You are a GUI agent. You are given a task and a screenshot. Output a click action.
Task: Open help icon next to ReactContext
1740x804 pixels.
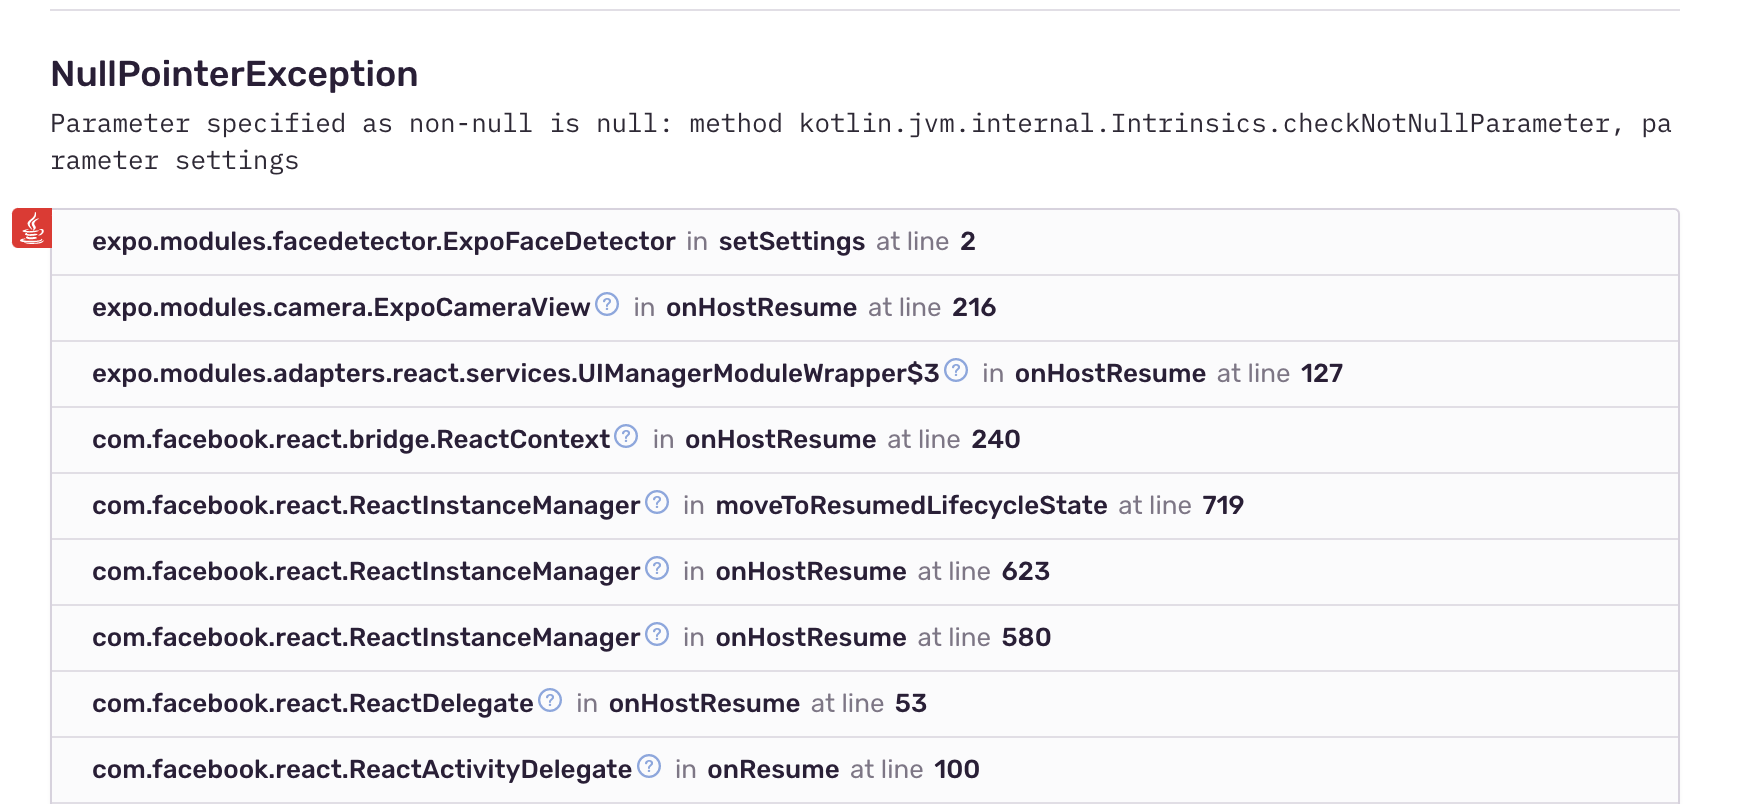[x=627, y=434]
